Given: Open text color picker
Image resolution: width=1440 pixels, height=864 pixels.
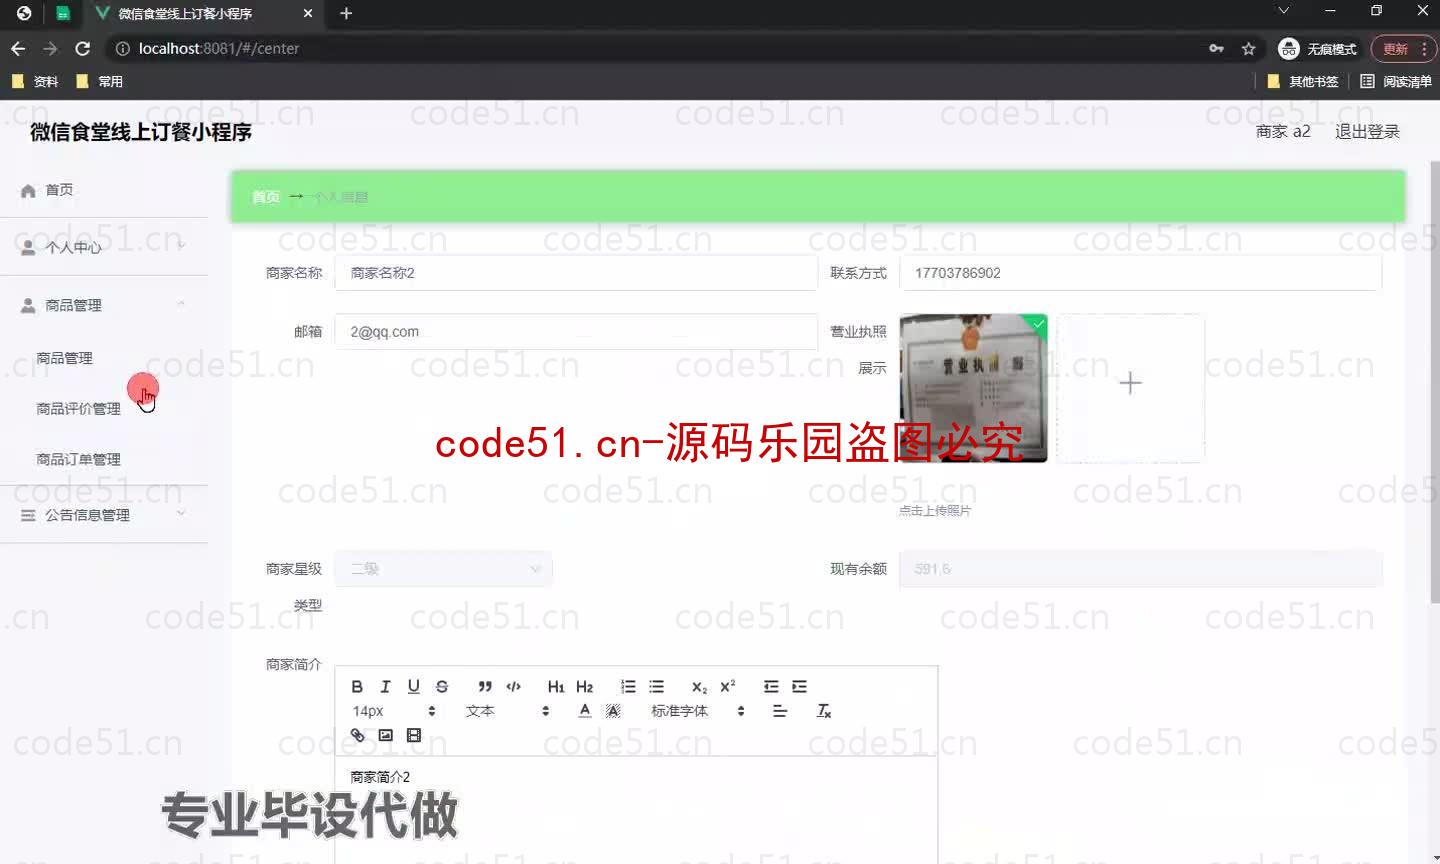Looking at the screenshot, I should 585,710.
